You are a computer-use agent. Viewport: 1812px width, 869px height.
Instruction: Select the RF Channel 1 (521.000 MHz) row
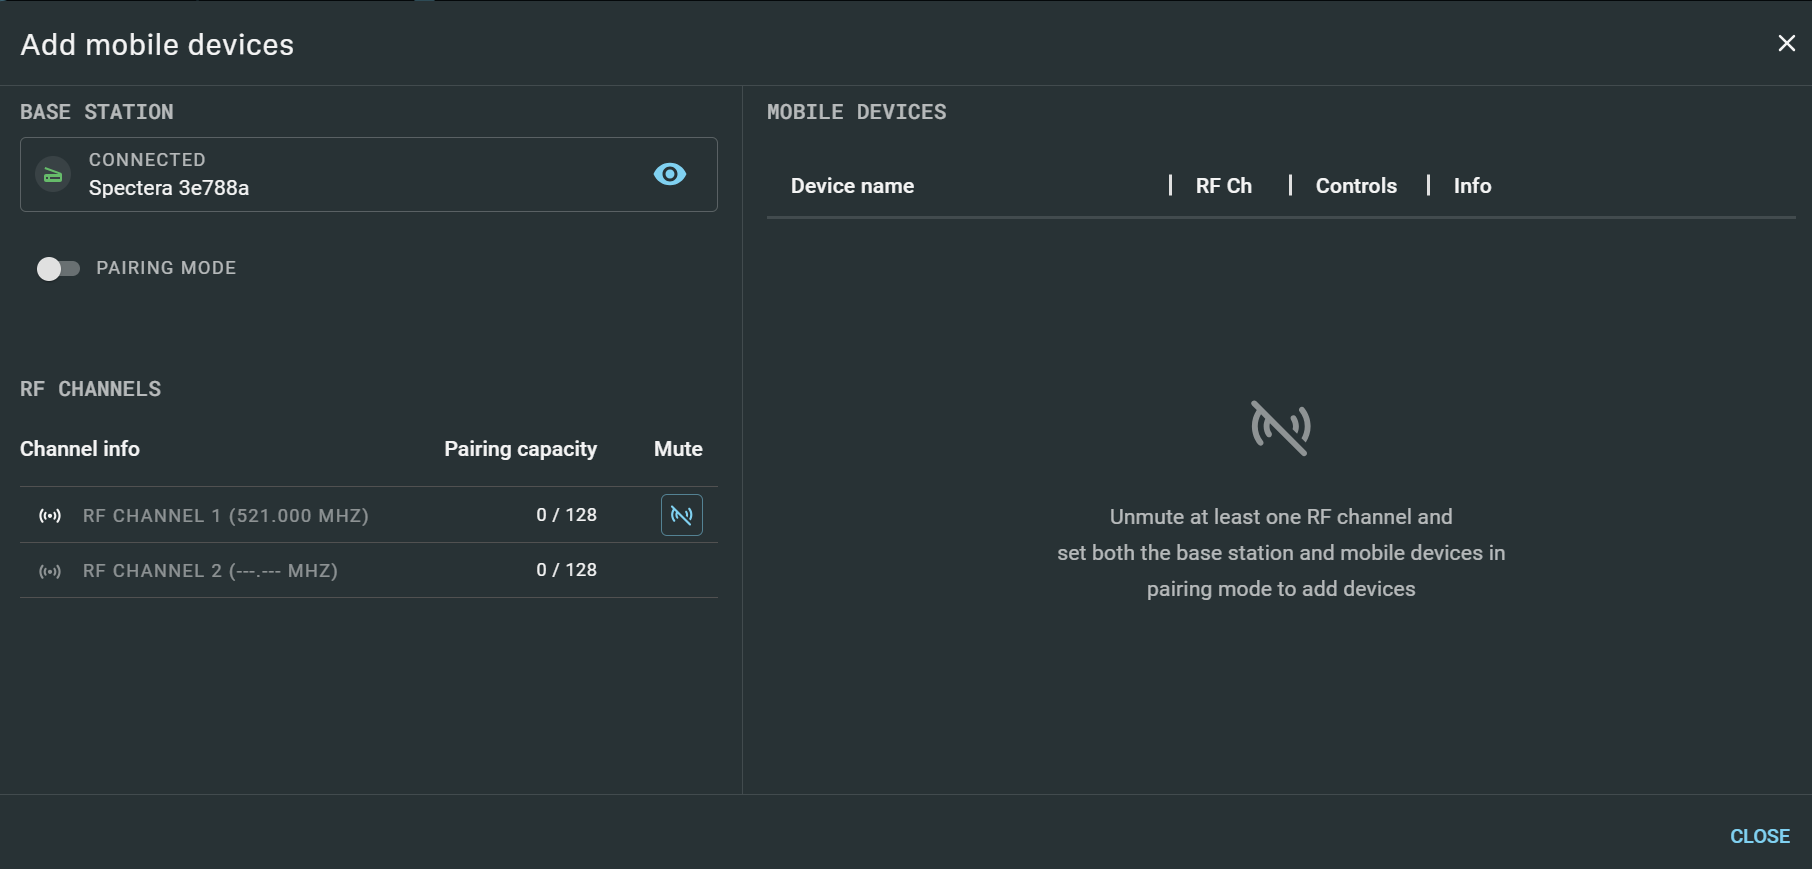(226, 516)
